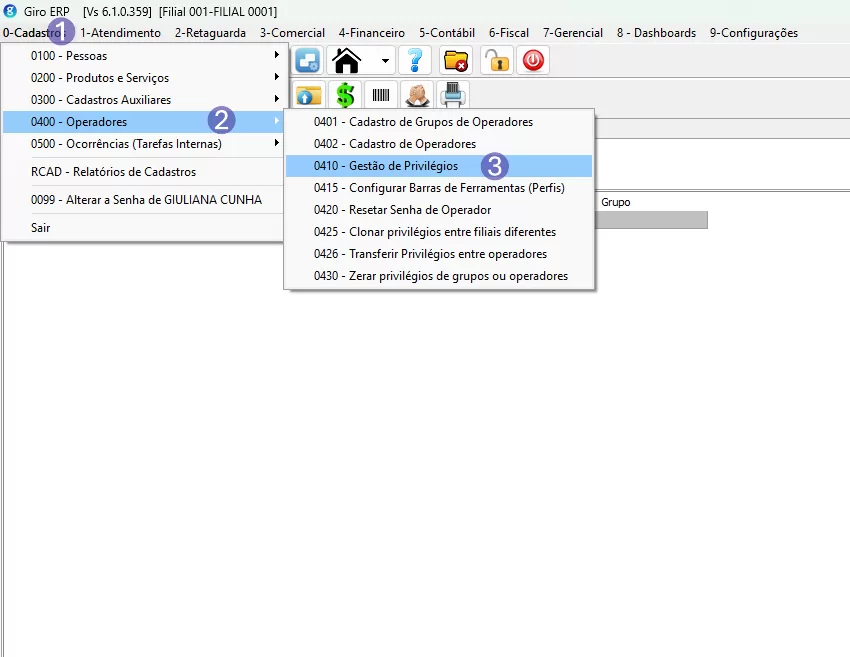Click the green dollar sign icon

(345, 96)
